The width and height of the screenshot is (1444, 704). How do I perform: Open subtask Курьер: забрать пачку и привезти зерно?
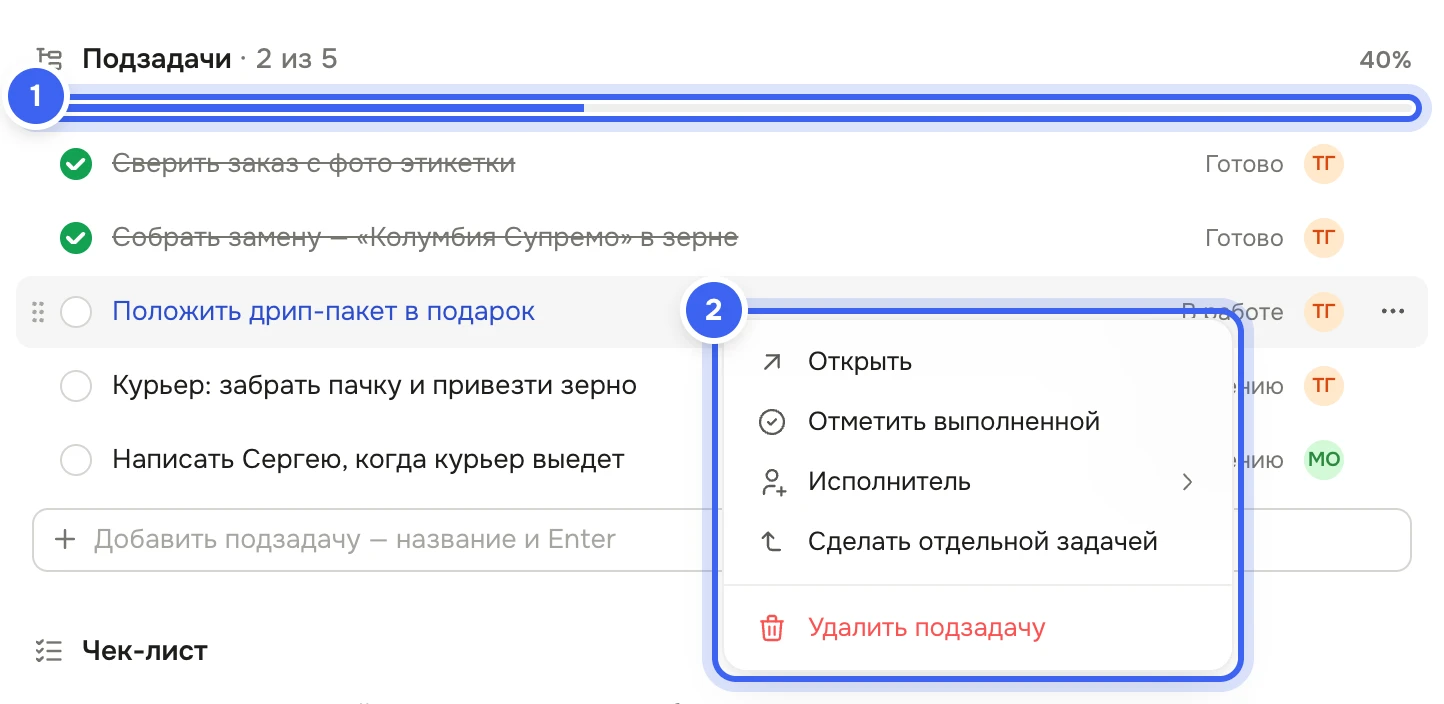click(x=374, y=386)
